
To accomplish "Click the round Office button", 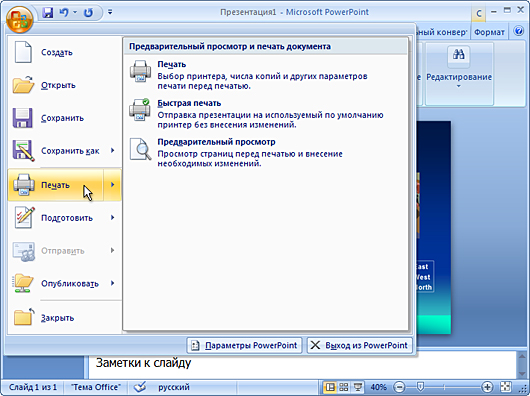I will [x=19, y=20].
